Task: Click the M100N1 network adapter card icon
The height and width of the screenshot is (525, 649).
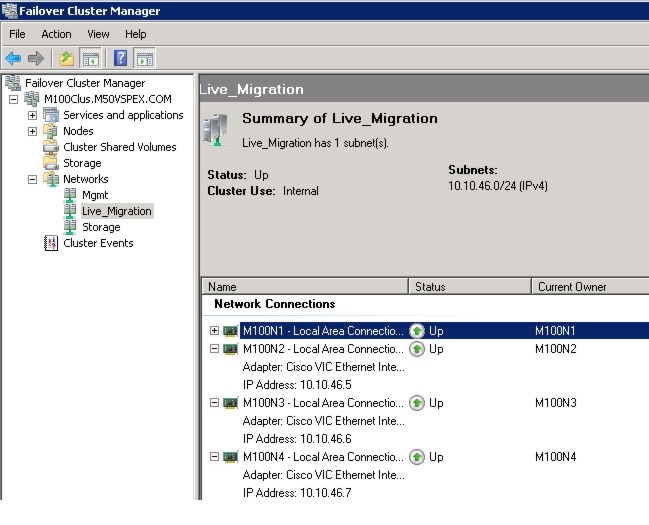Action: [230, 331]
